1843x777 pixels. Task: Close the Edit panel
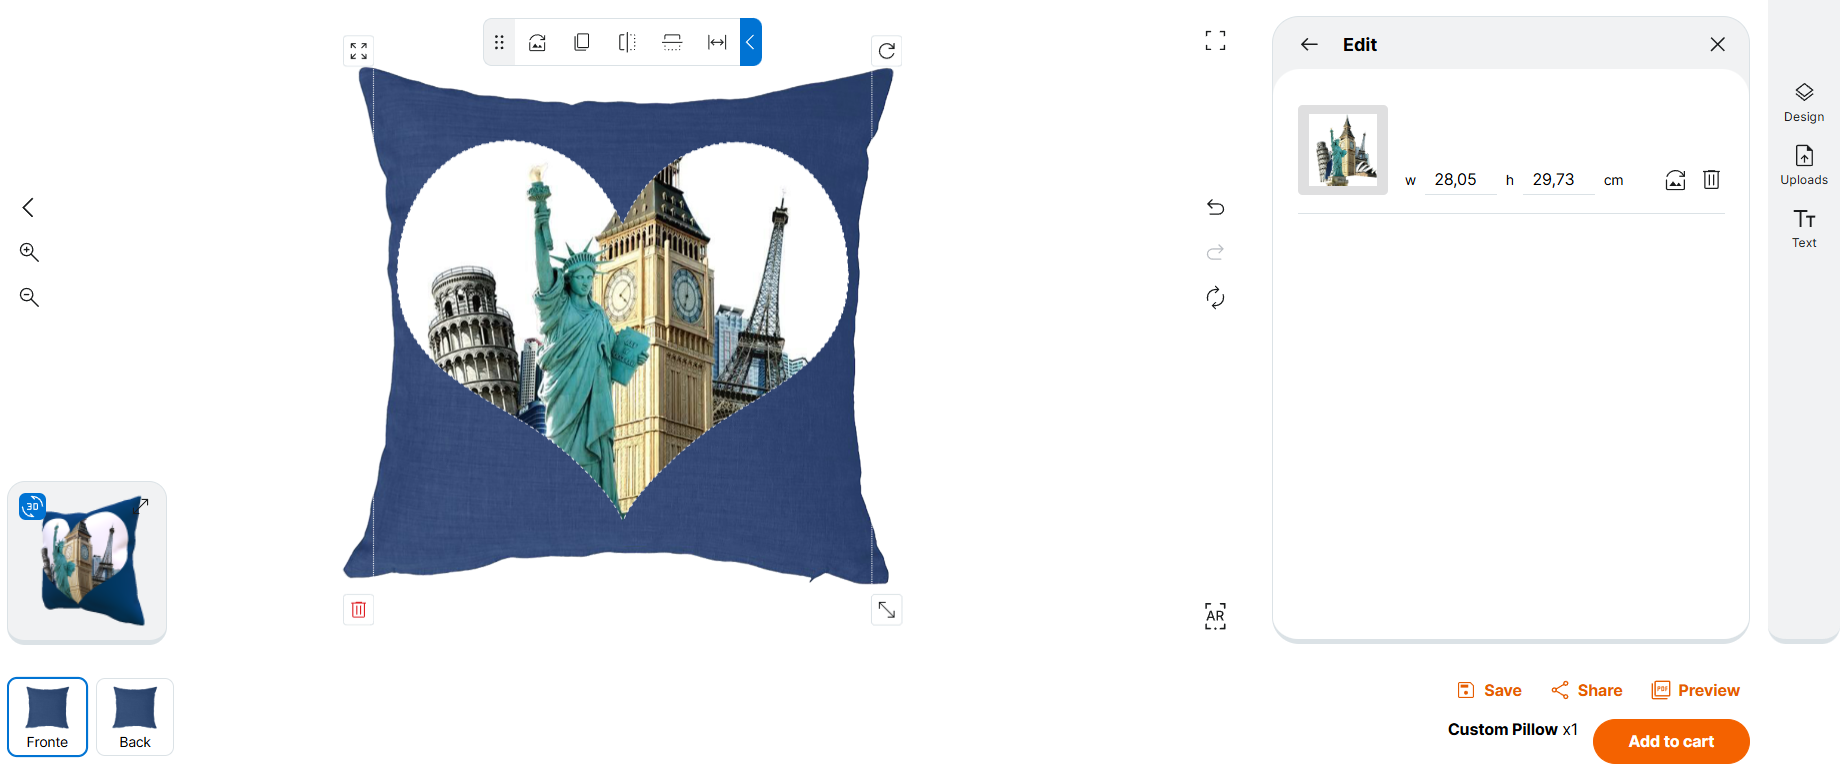1717,44
